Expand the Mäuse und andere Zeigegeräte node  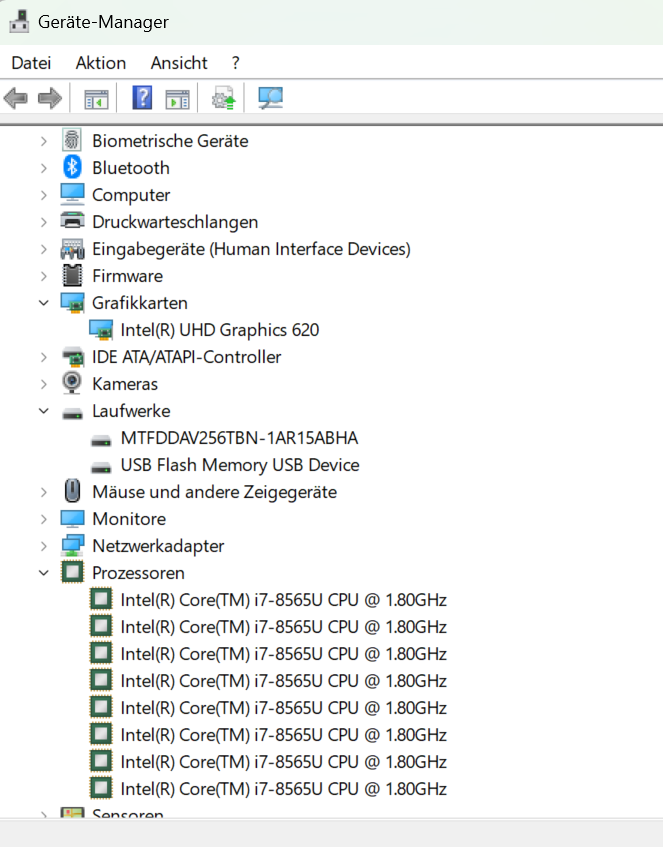click(44, 492)
